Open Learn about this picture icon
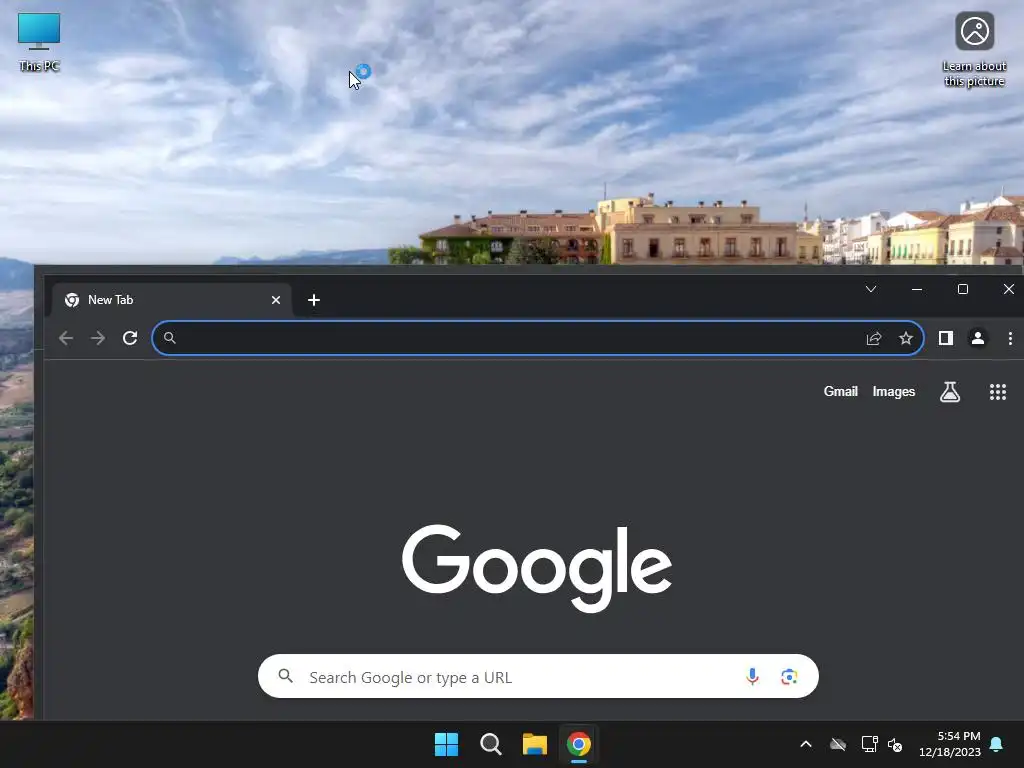The image size is (1024, 768). 974,49
